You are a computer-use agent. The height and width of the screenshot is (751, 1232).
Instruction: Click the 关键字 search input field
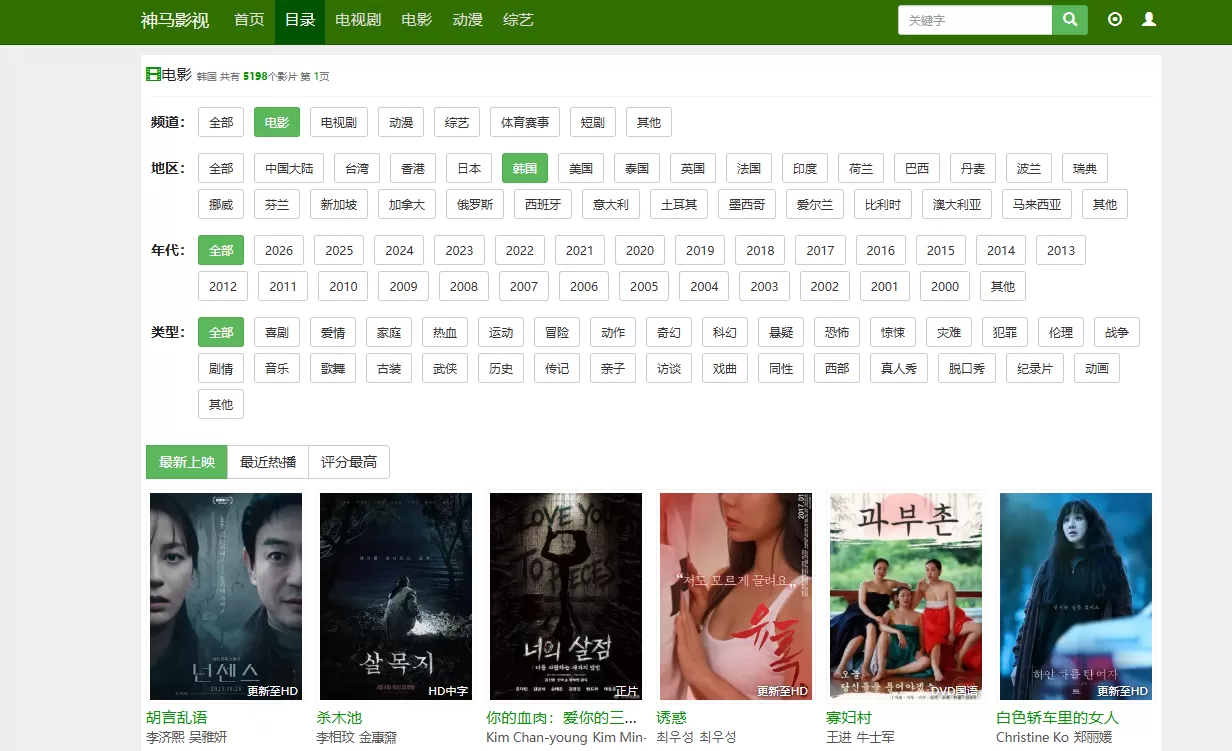(x=975, y=20)
